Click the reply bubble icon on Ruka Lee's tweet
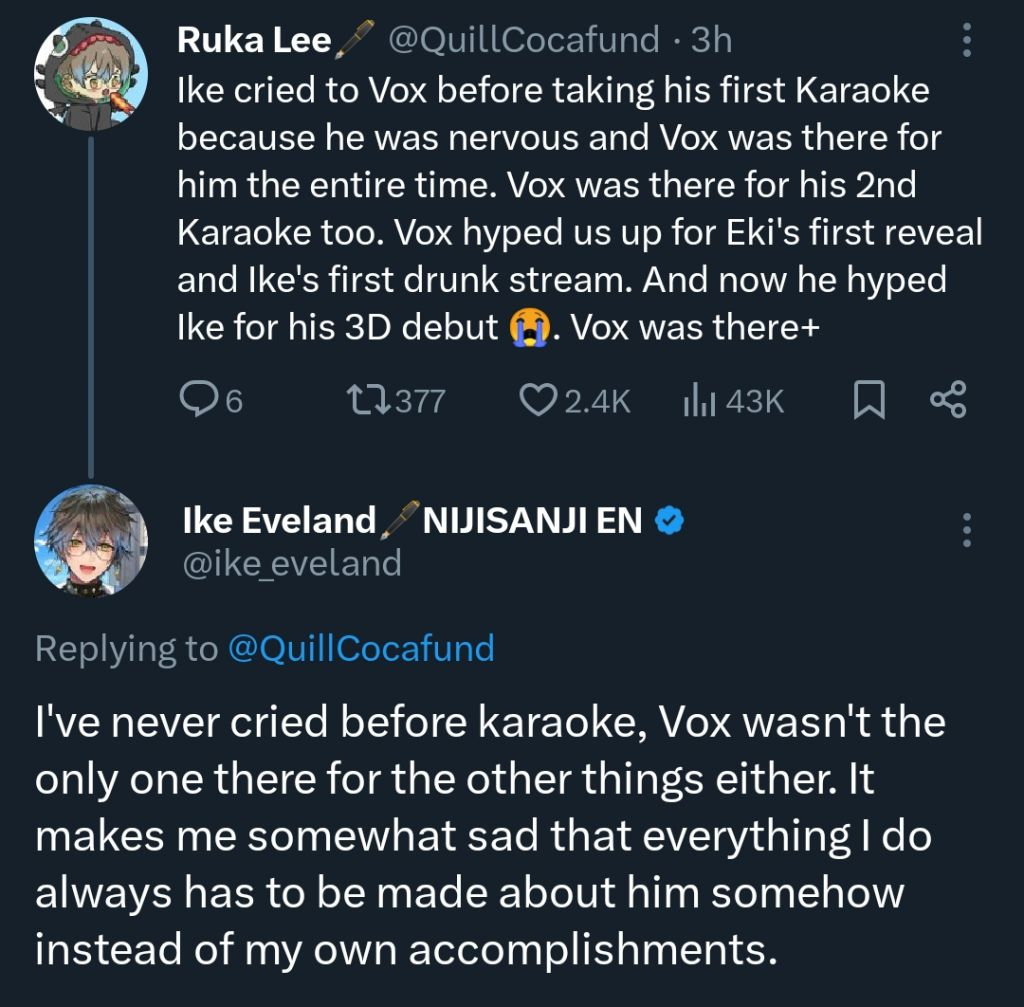 (x=198, y=401)
